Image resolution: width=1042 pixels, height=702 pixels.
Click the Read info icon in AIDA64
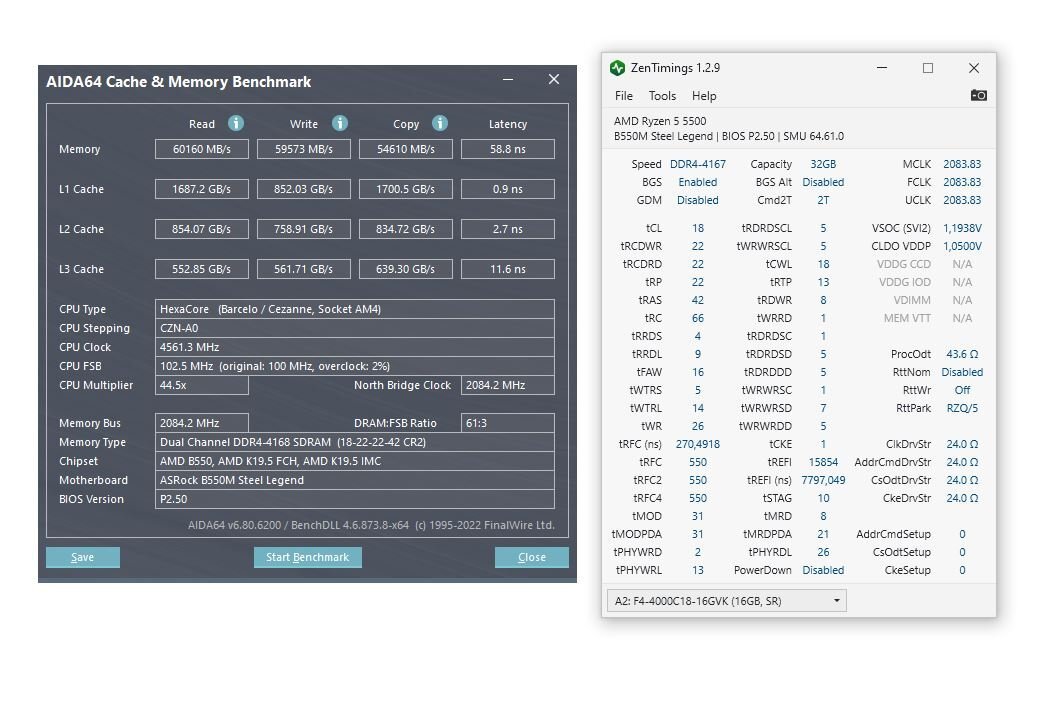pos(236,123)
